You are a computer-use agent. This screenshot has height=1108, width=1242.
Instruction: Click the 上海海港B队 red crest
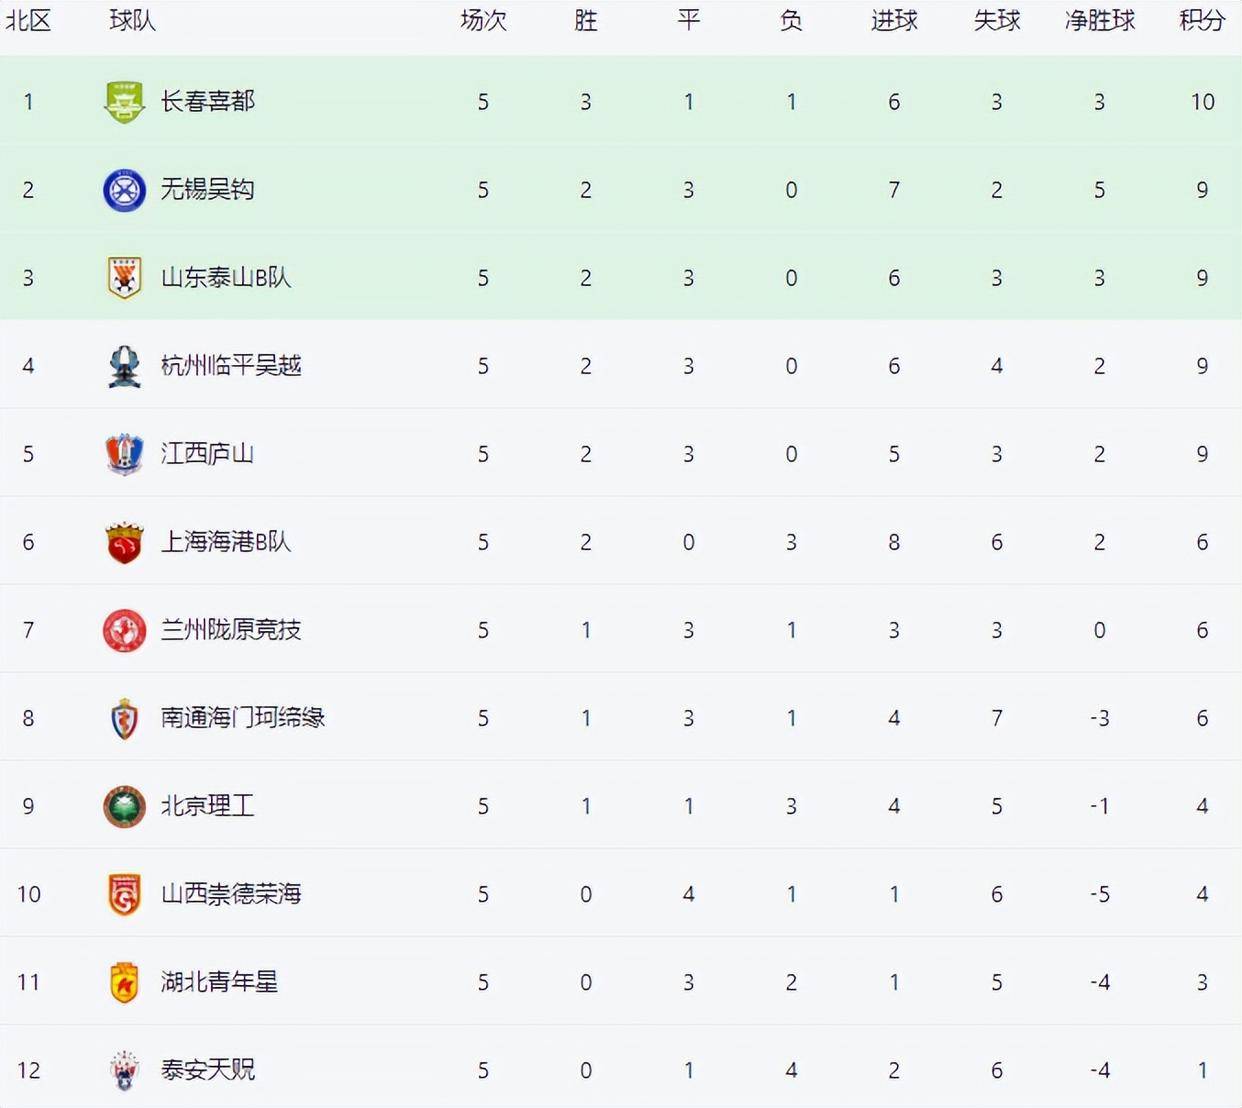point(124,542)
